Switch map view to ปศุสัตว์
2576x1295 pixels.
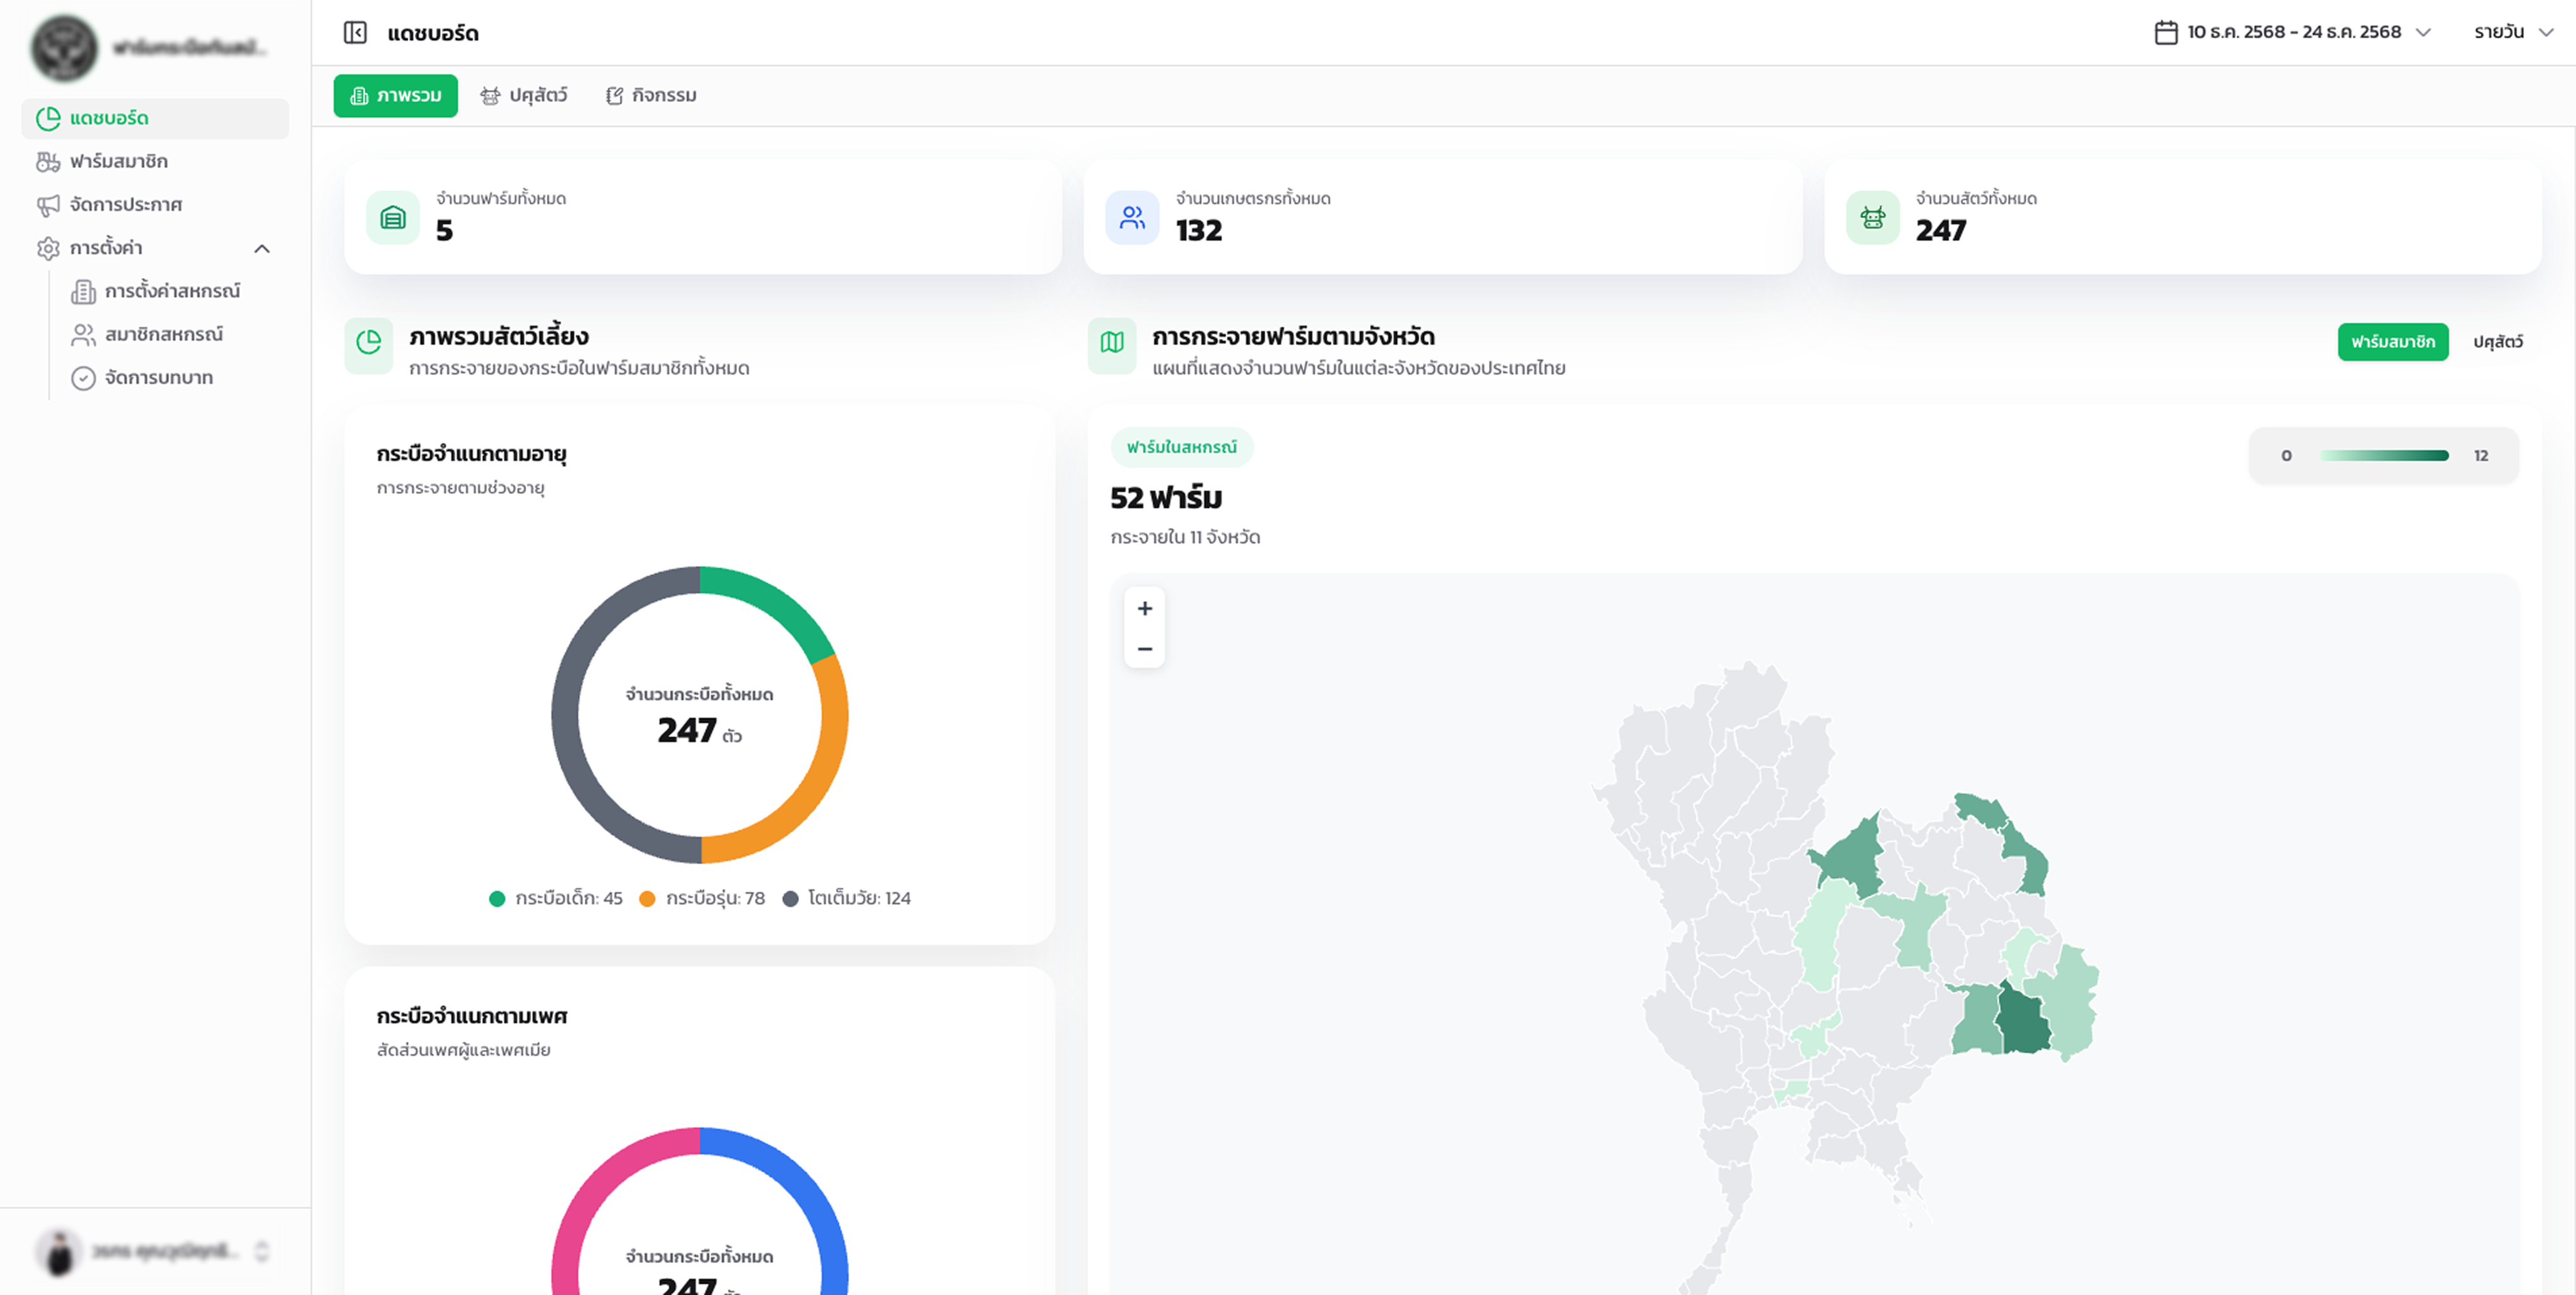pos(2499,341)
